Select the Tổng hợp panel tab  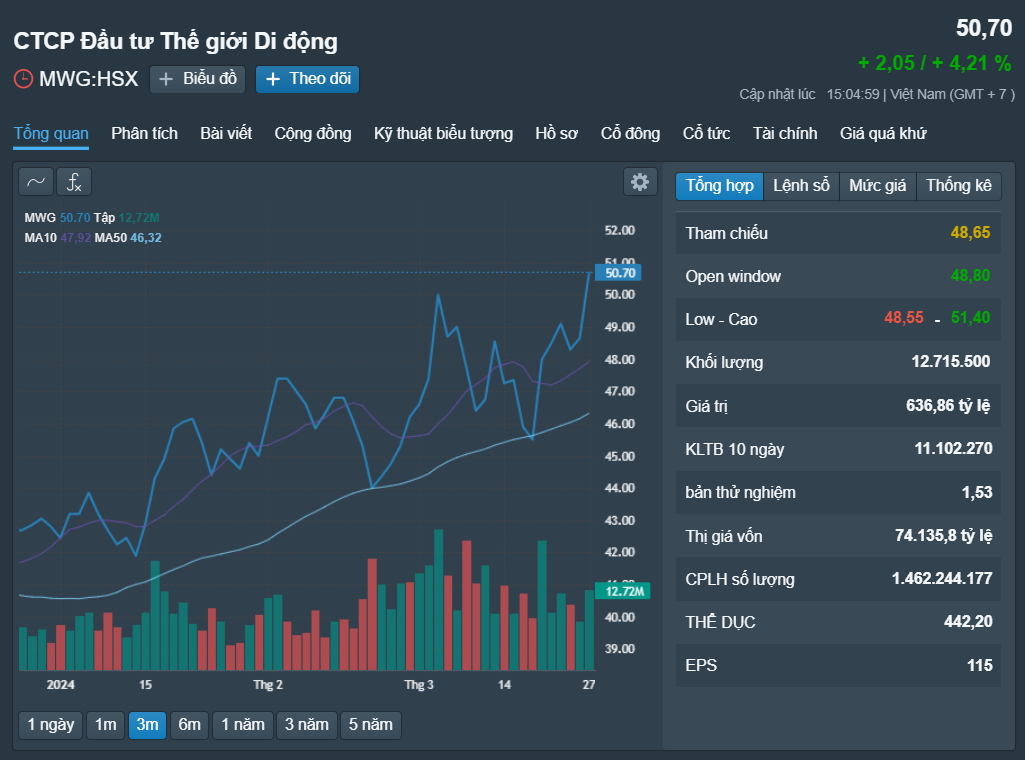point(719,186)
